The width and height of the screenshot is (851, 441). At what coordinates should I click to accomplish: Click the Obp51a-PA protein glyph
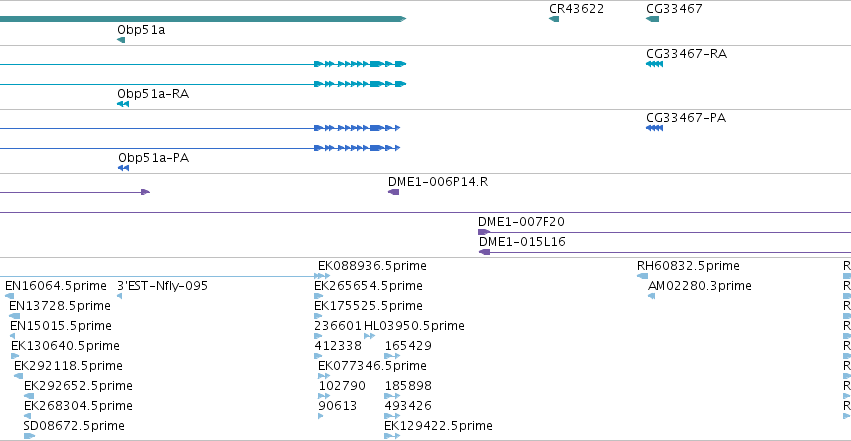tap(124, 168)
